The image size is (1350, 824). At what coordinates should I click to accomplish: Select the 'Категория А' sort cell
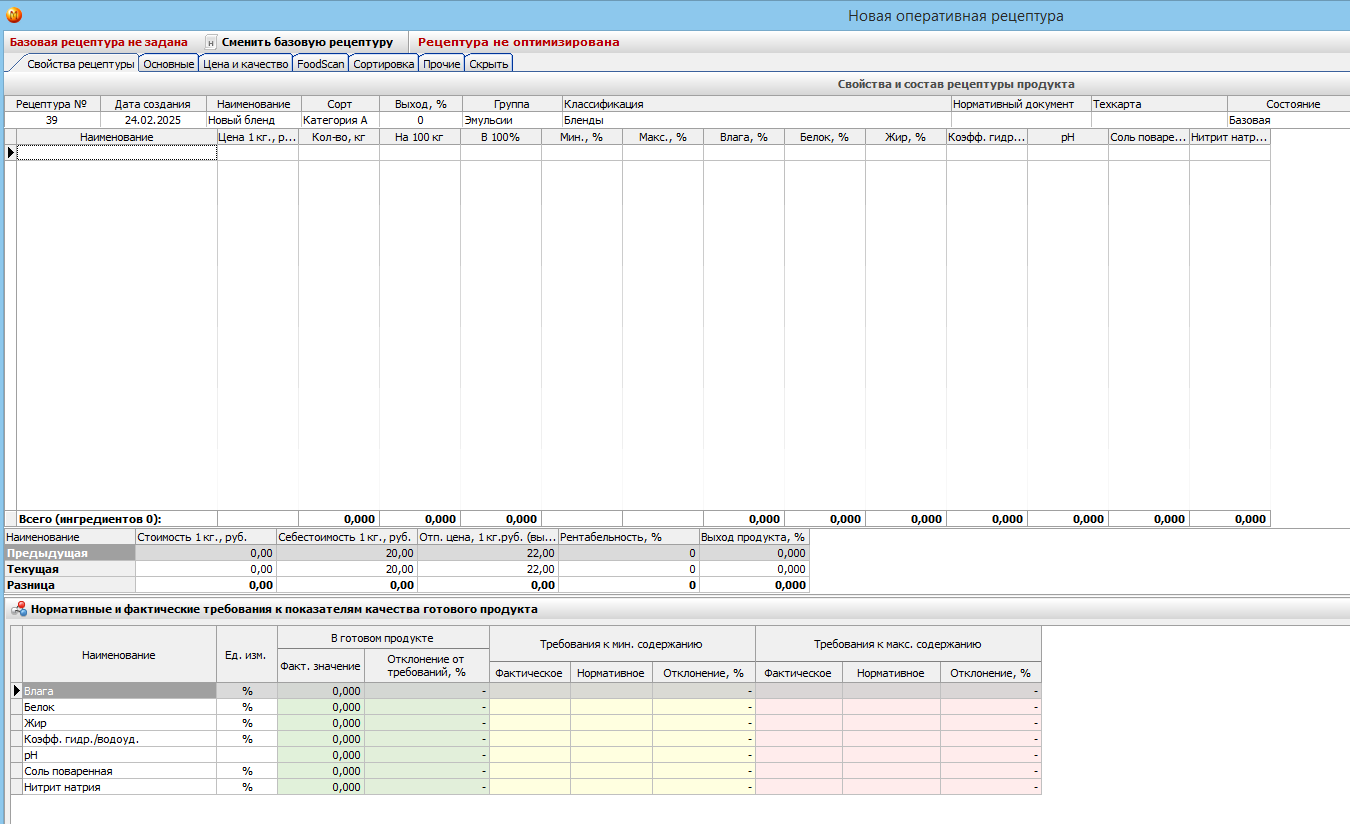click(339, 120)
